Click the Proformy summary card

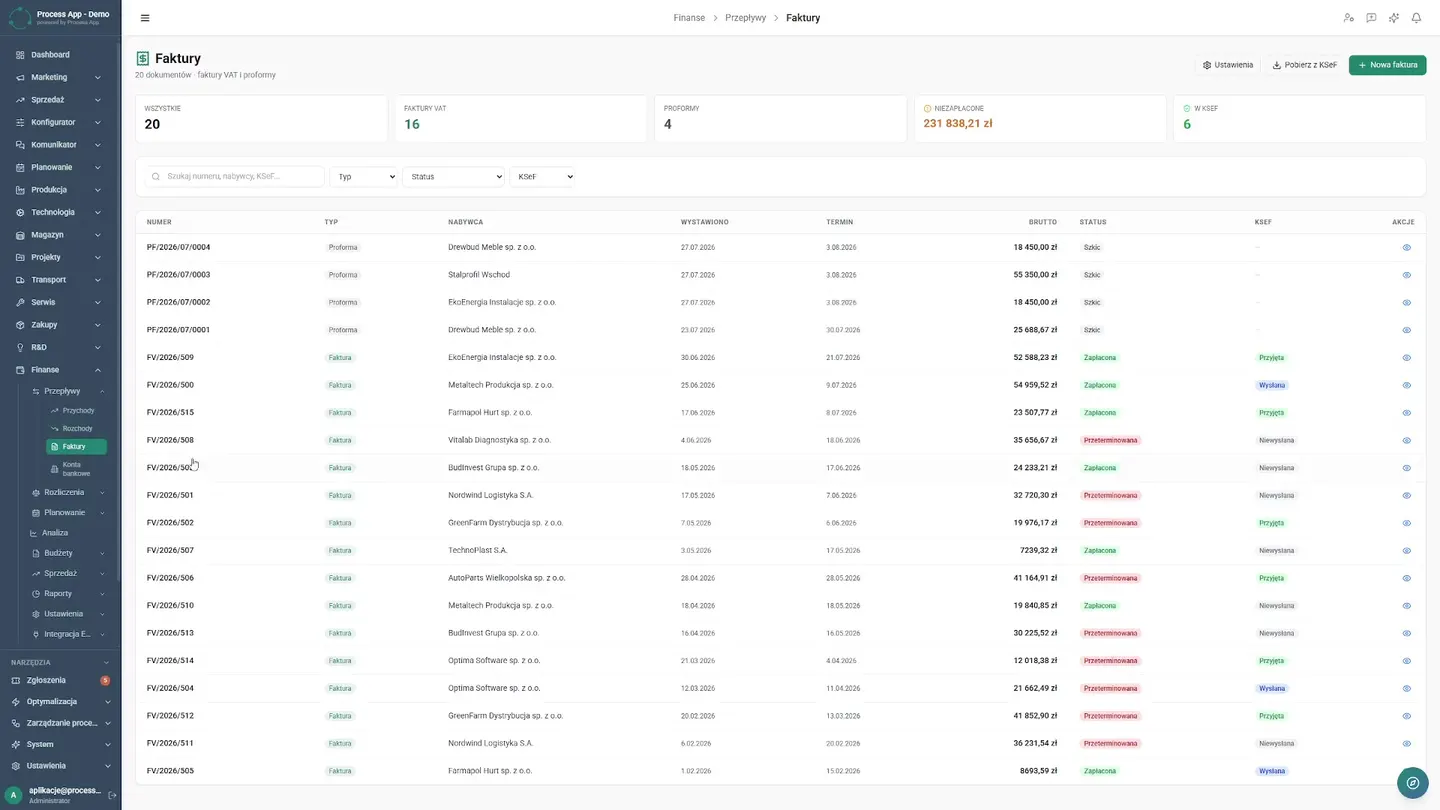[x=780, y=118]
